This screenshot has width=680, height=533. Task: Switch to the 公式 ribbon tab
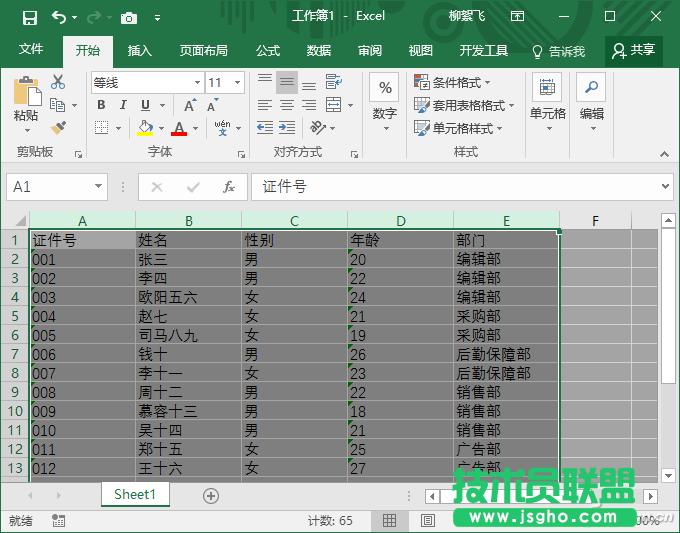tap(268, 51)
